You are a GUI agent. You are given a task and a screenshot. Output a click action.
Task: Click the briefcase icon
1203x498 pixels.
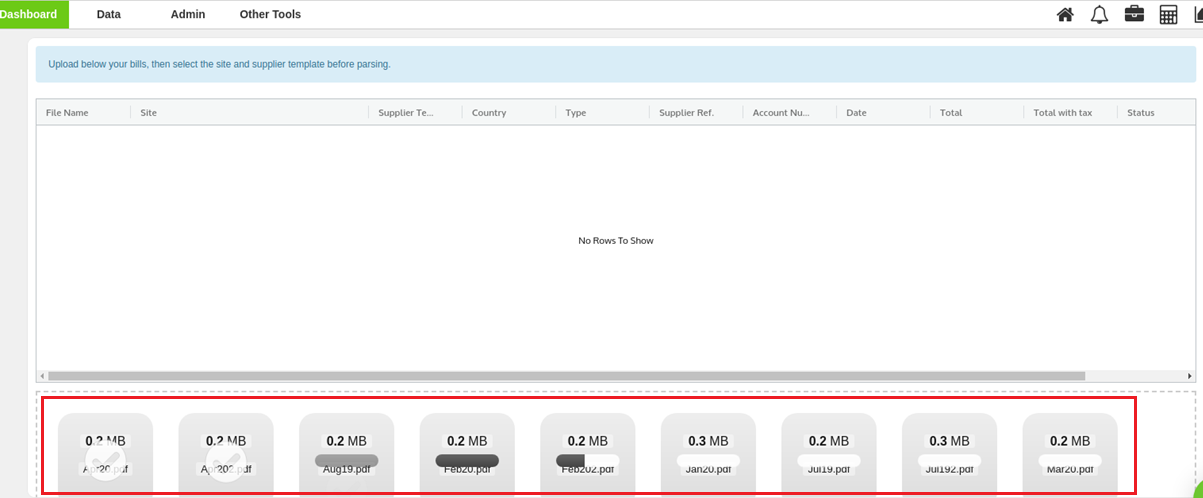pos(1134,14)
